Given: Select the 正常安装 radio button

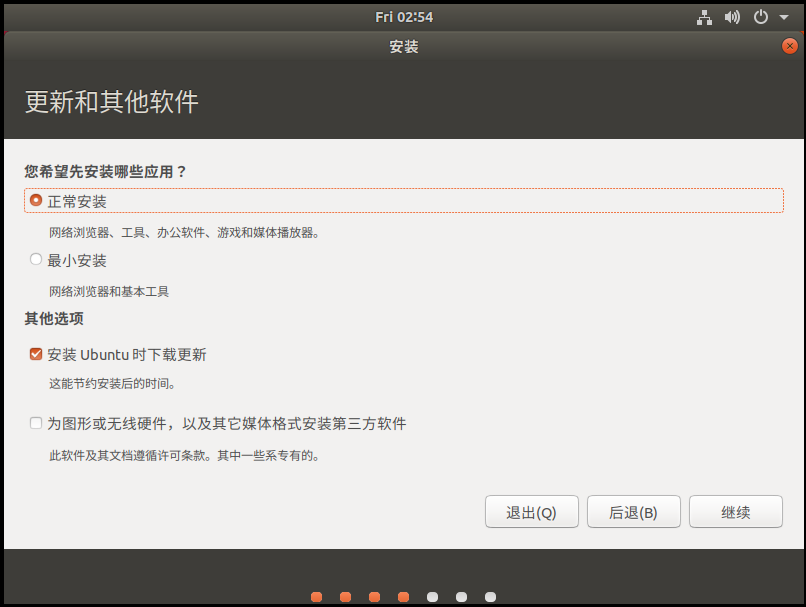Looking at the screenshot, I should [x=35, y=200].
